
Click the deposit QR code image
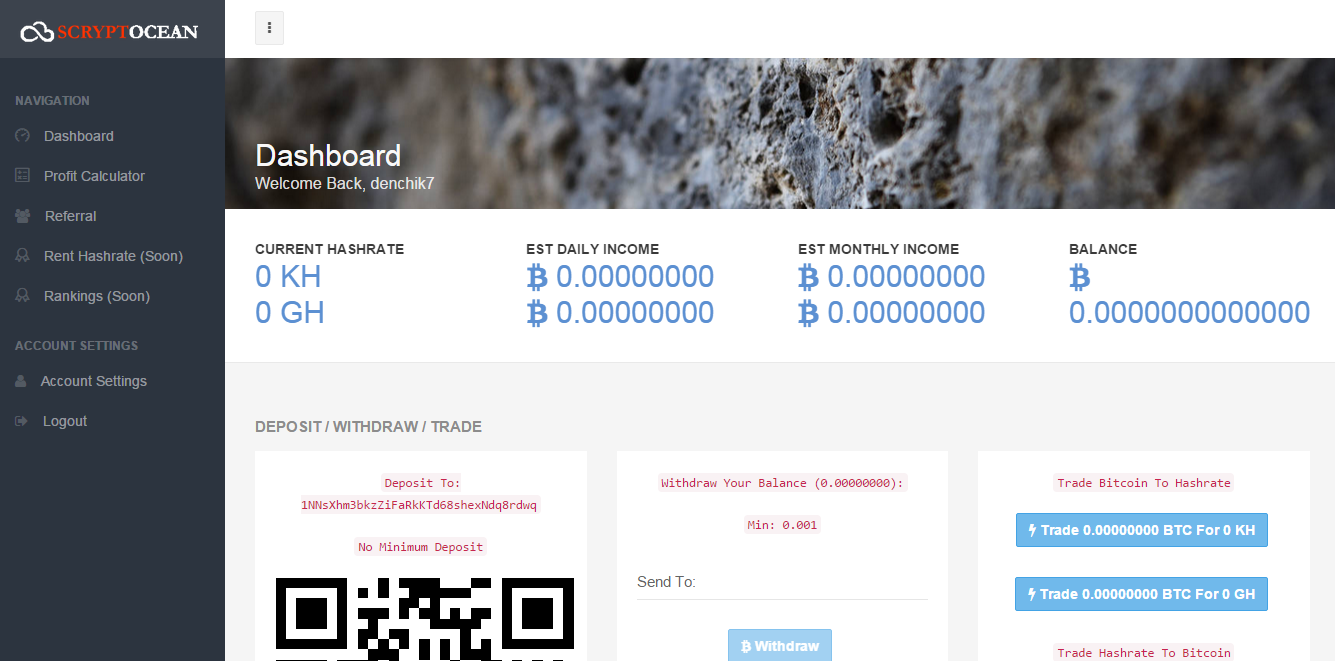point(424,618)
